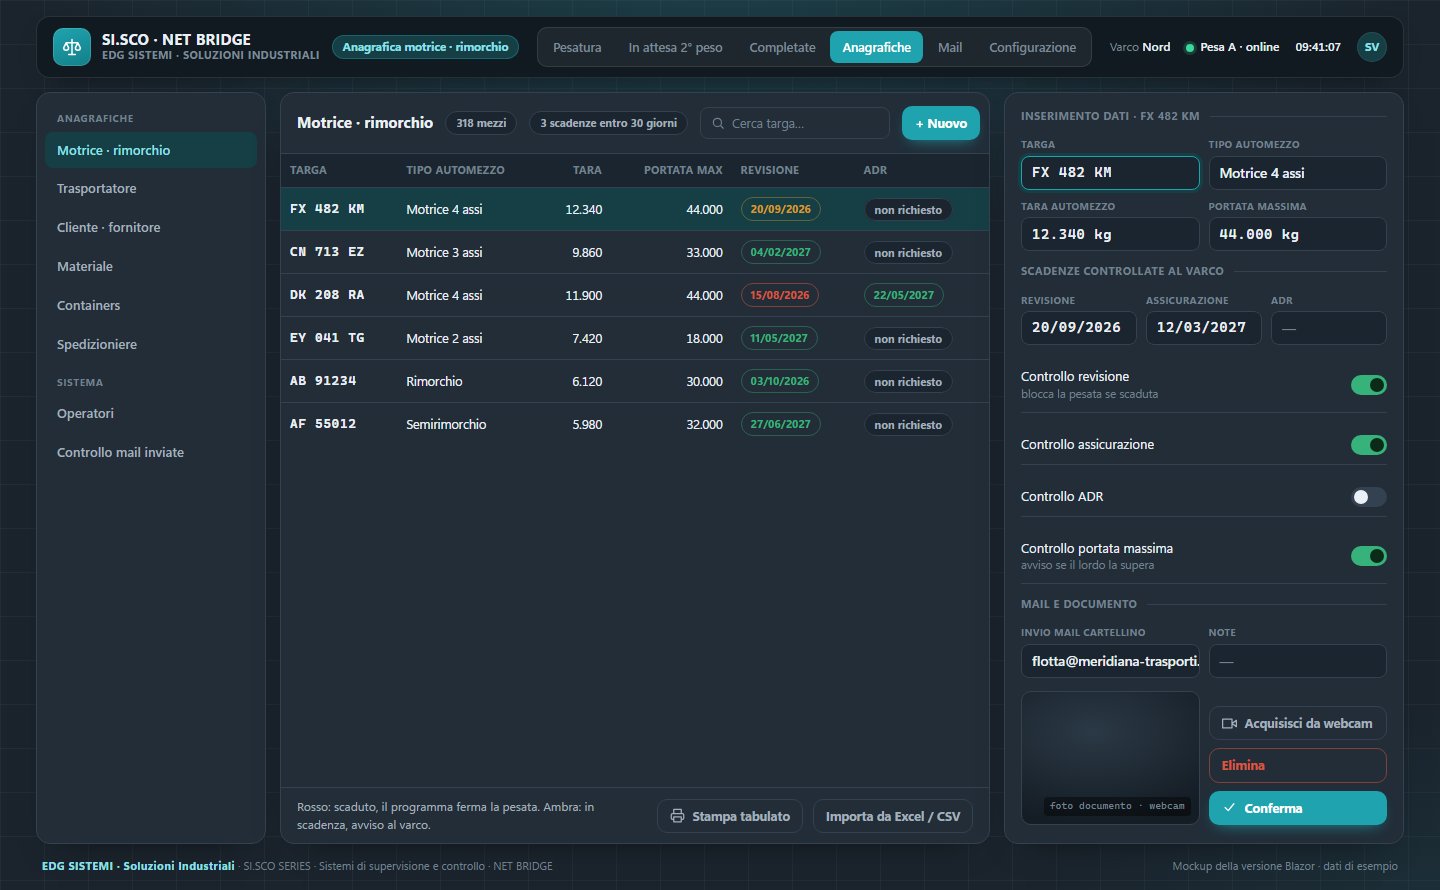The height and width of the screenshot is (890, 1440).
Task: Click the printer icon on Stampa tabulato
Action: [677, 816]
